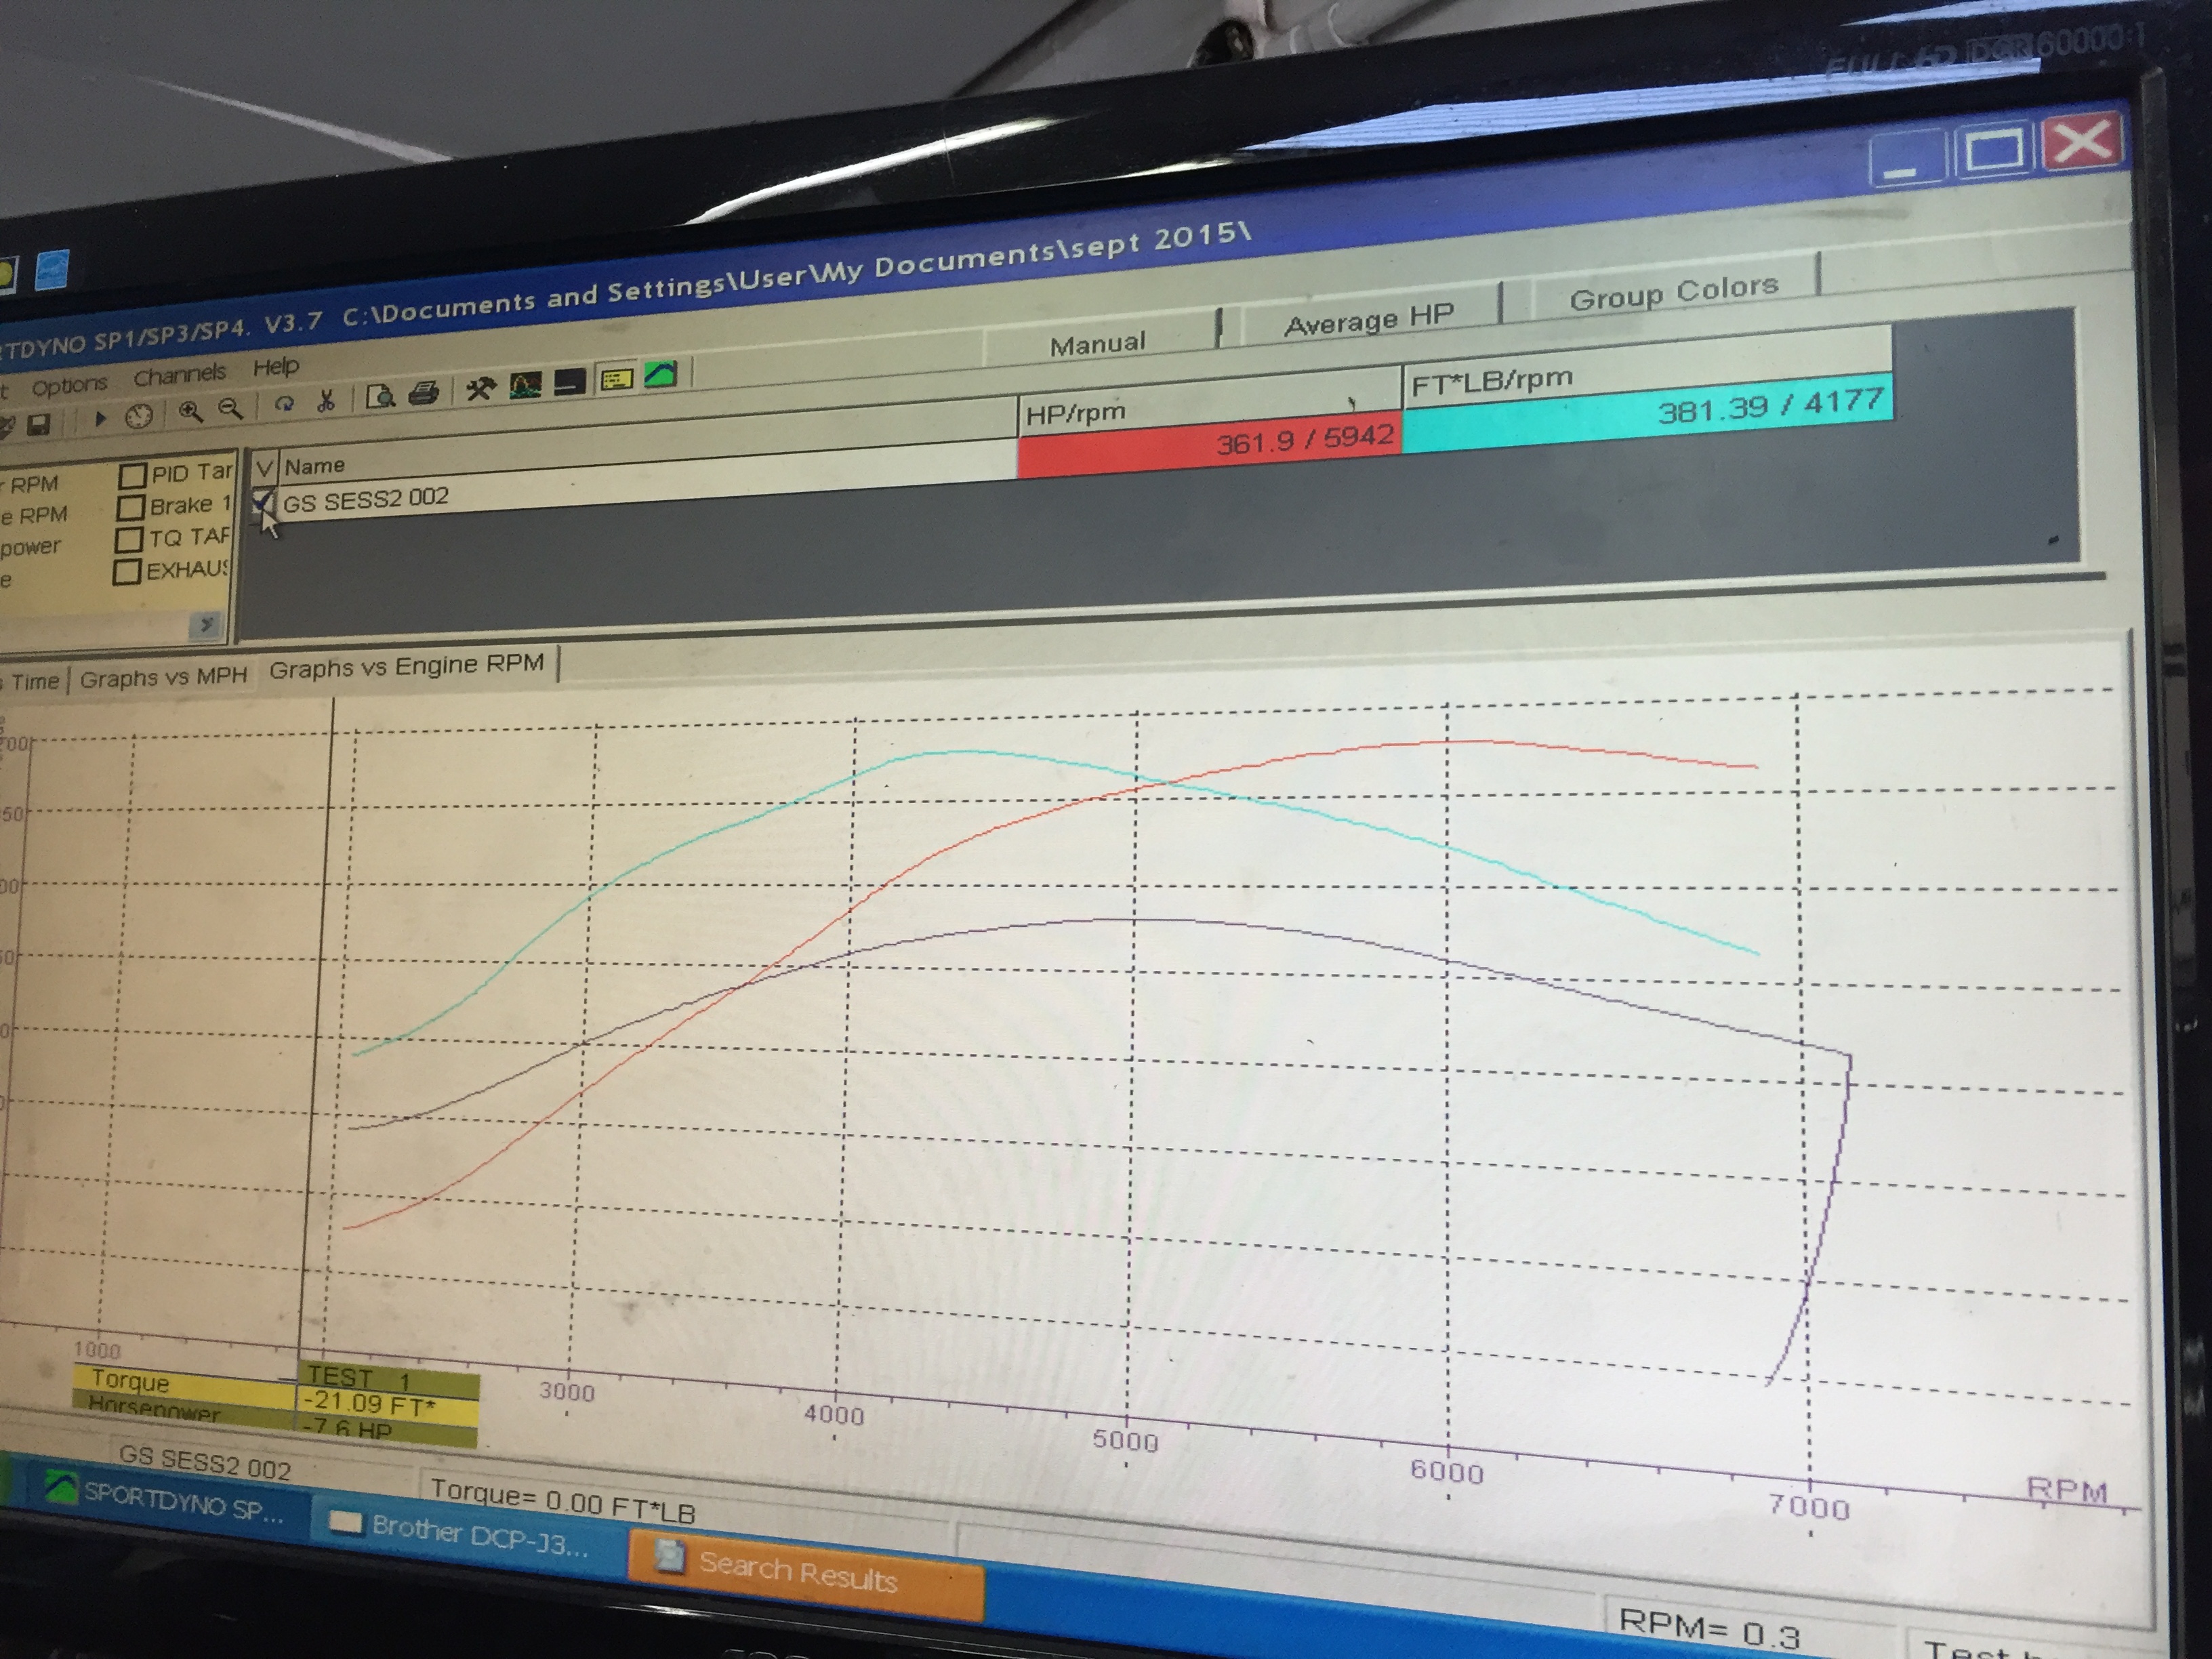Select Graphs vs Engine RPM tab
The image size is (2212, 1659).
406,666
